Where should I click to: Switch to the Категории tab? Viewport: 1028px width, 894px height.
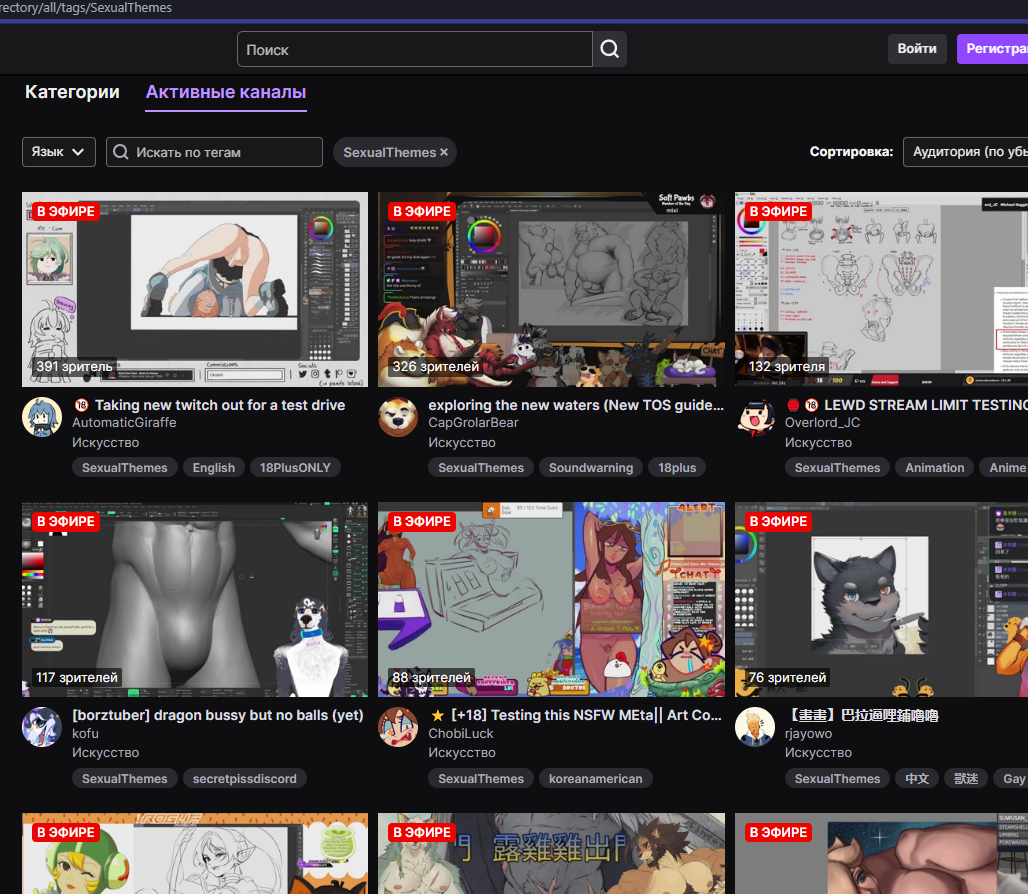[72, 92]
